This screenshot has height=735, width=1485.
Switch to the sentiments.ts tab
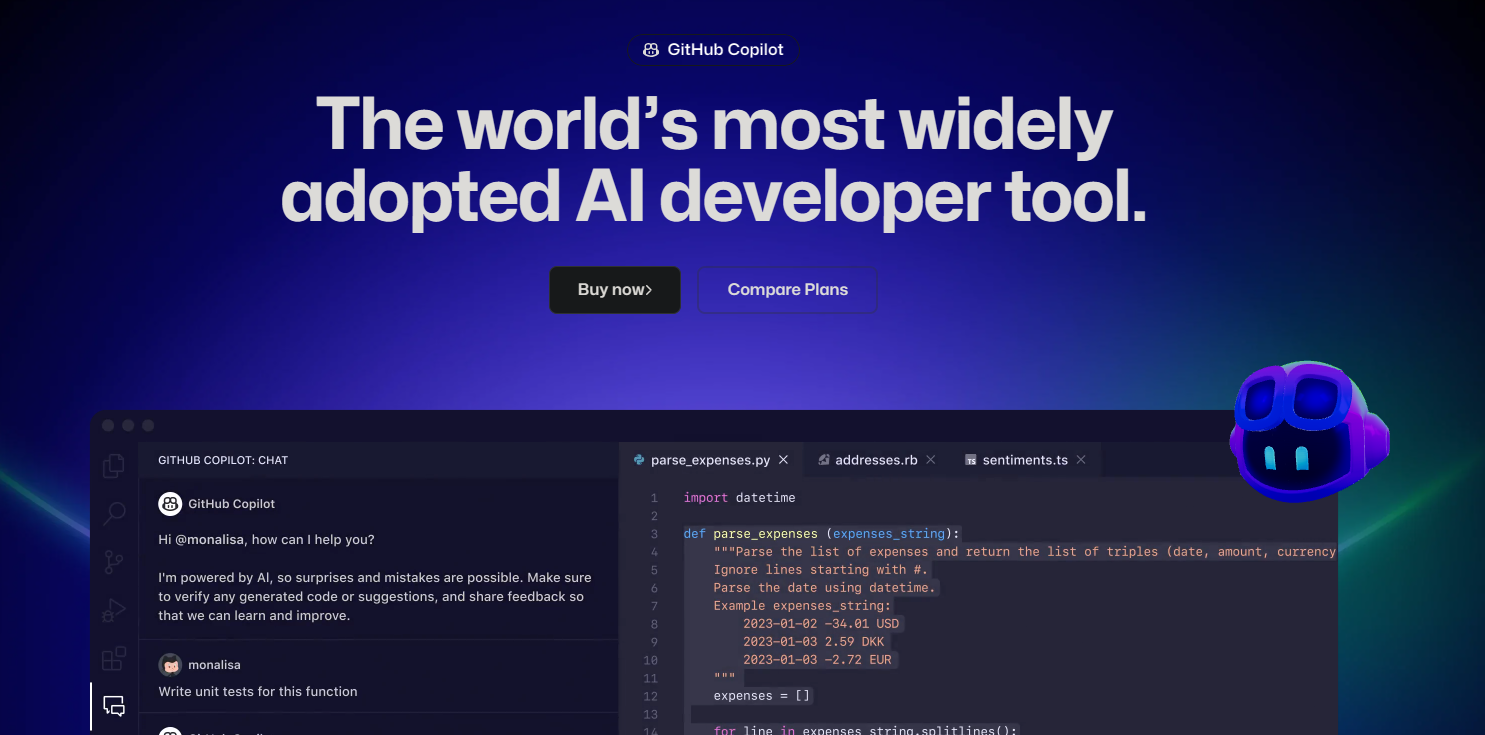click(1026, 460)
